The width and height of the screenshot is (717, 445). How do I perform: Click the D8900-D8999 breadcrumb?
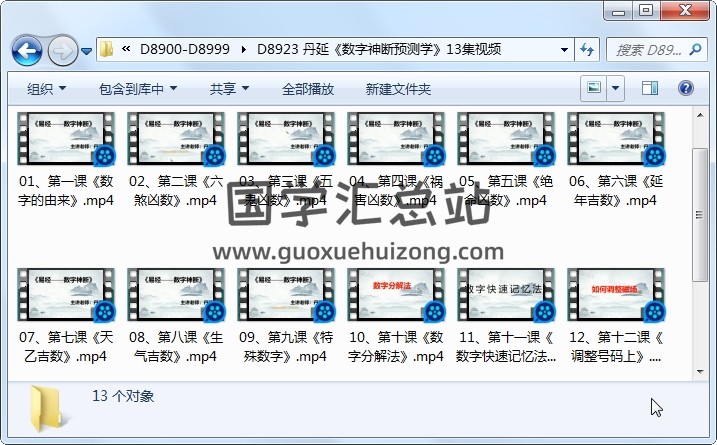pyautogui.click(x=184, y=49)
